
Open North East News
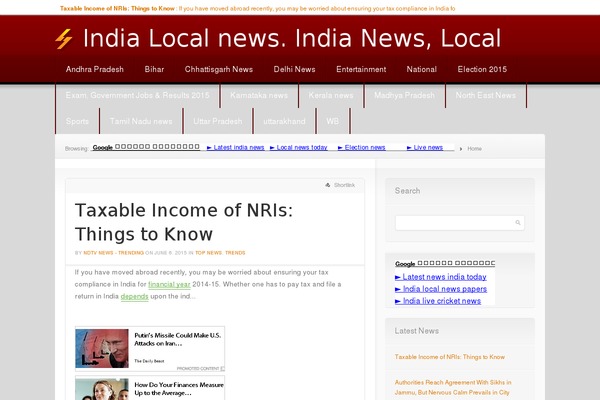[x=485, y=95]
